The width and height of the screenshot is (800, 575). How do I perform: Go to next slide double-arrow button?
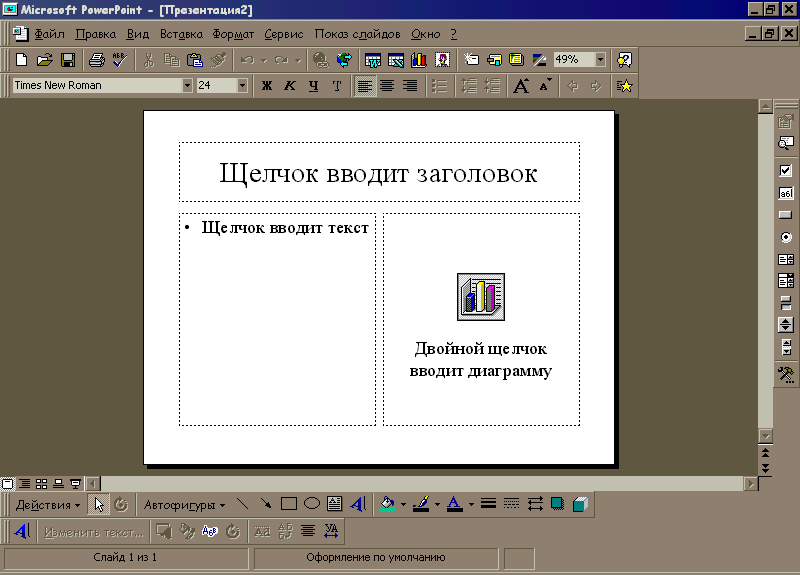(765, 468)
